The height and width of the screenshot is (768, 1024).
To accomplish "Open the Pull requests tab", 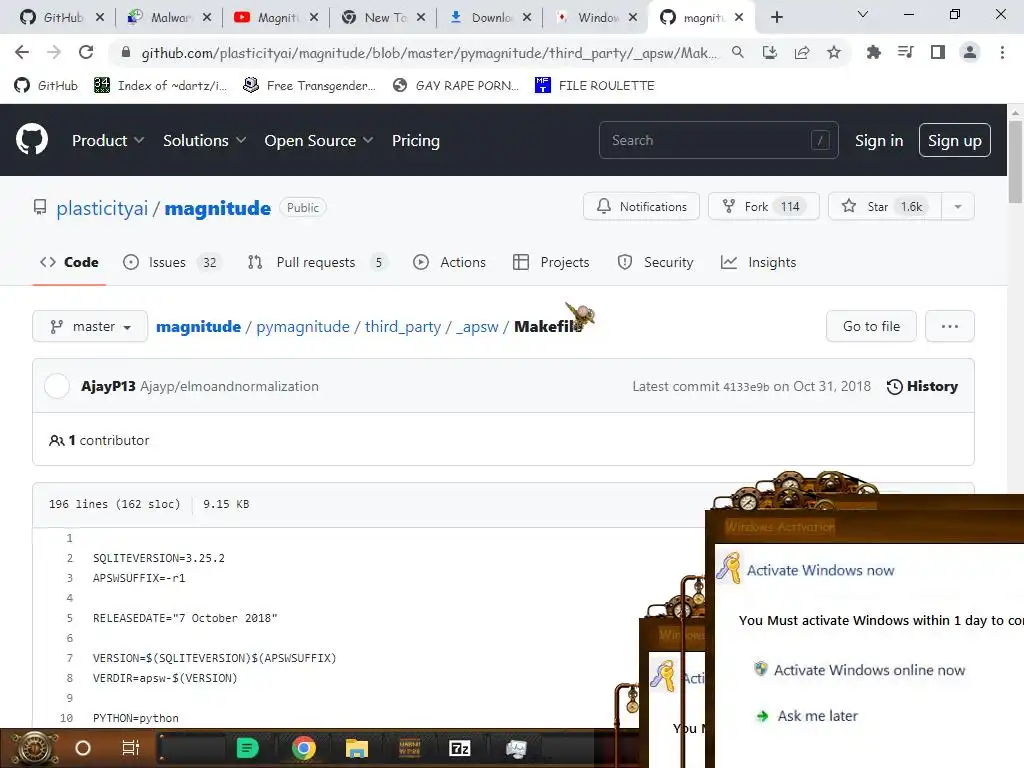I will pyautogui.click(x=318, y=262).
